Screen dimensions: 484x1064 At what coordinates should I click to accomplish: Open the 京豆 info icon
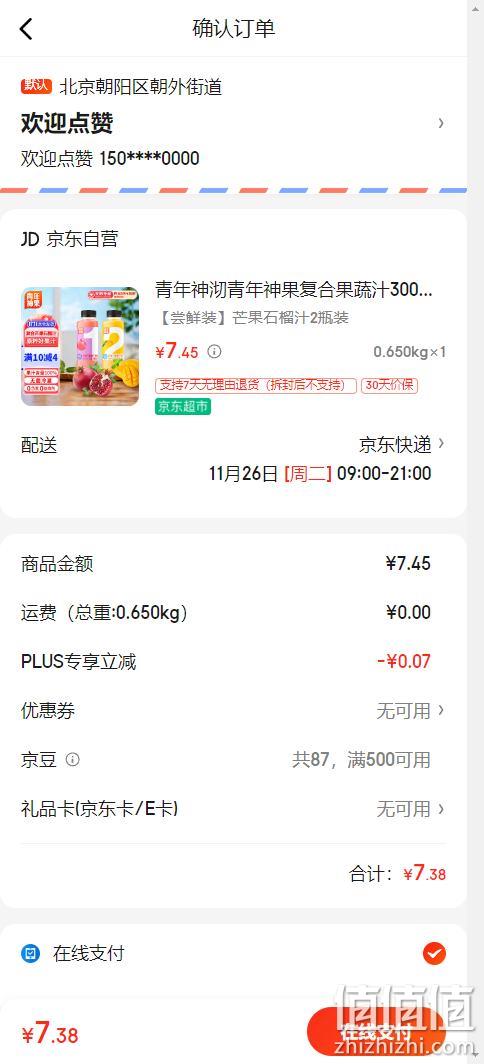point(73,759)
